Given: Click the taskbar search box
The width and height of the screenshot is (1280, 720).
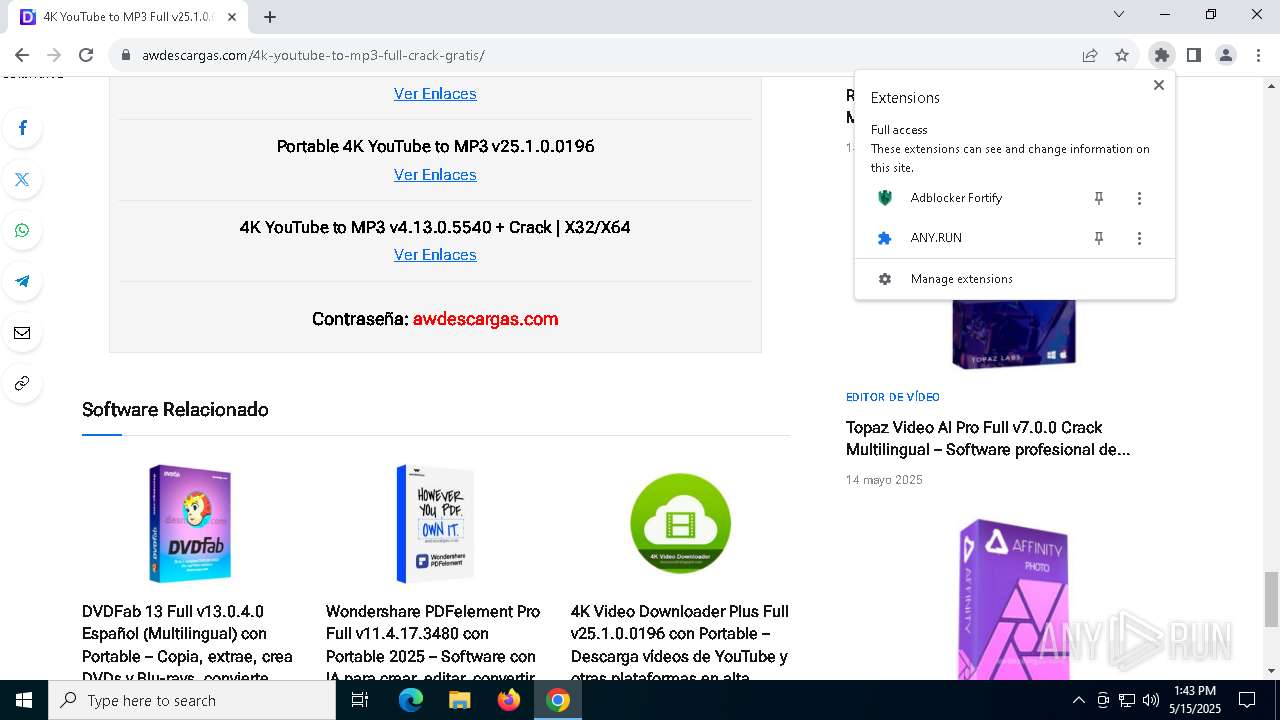Looking at the screenshot, I should coord(192,700).
